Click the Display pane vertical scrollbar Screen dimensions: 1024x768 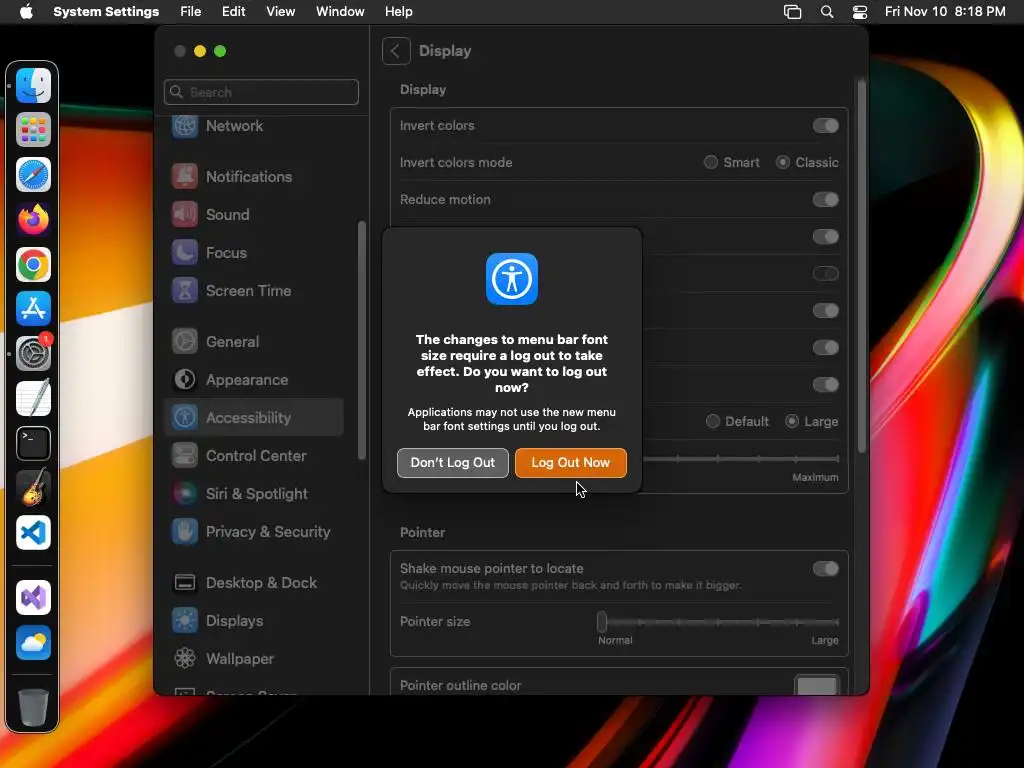click(861, 266)
